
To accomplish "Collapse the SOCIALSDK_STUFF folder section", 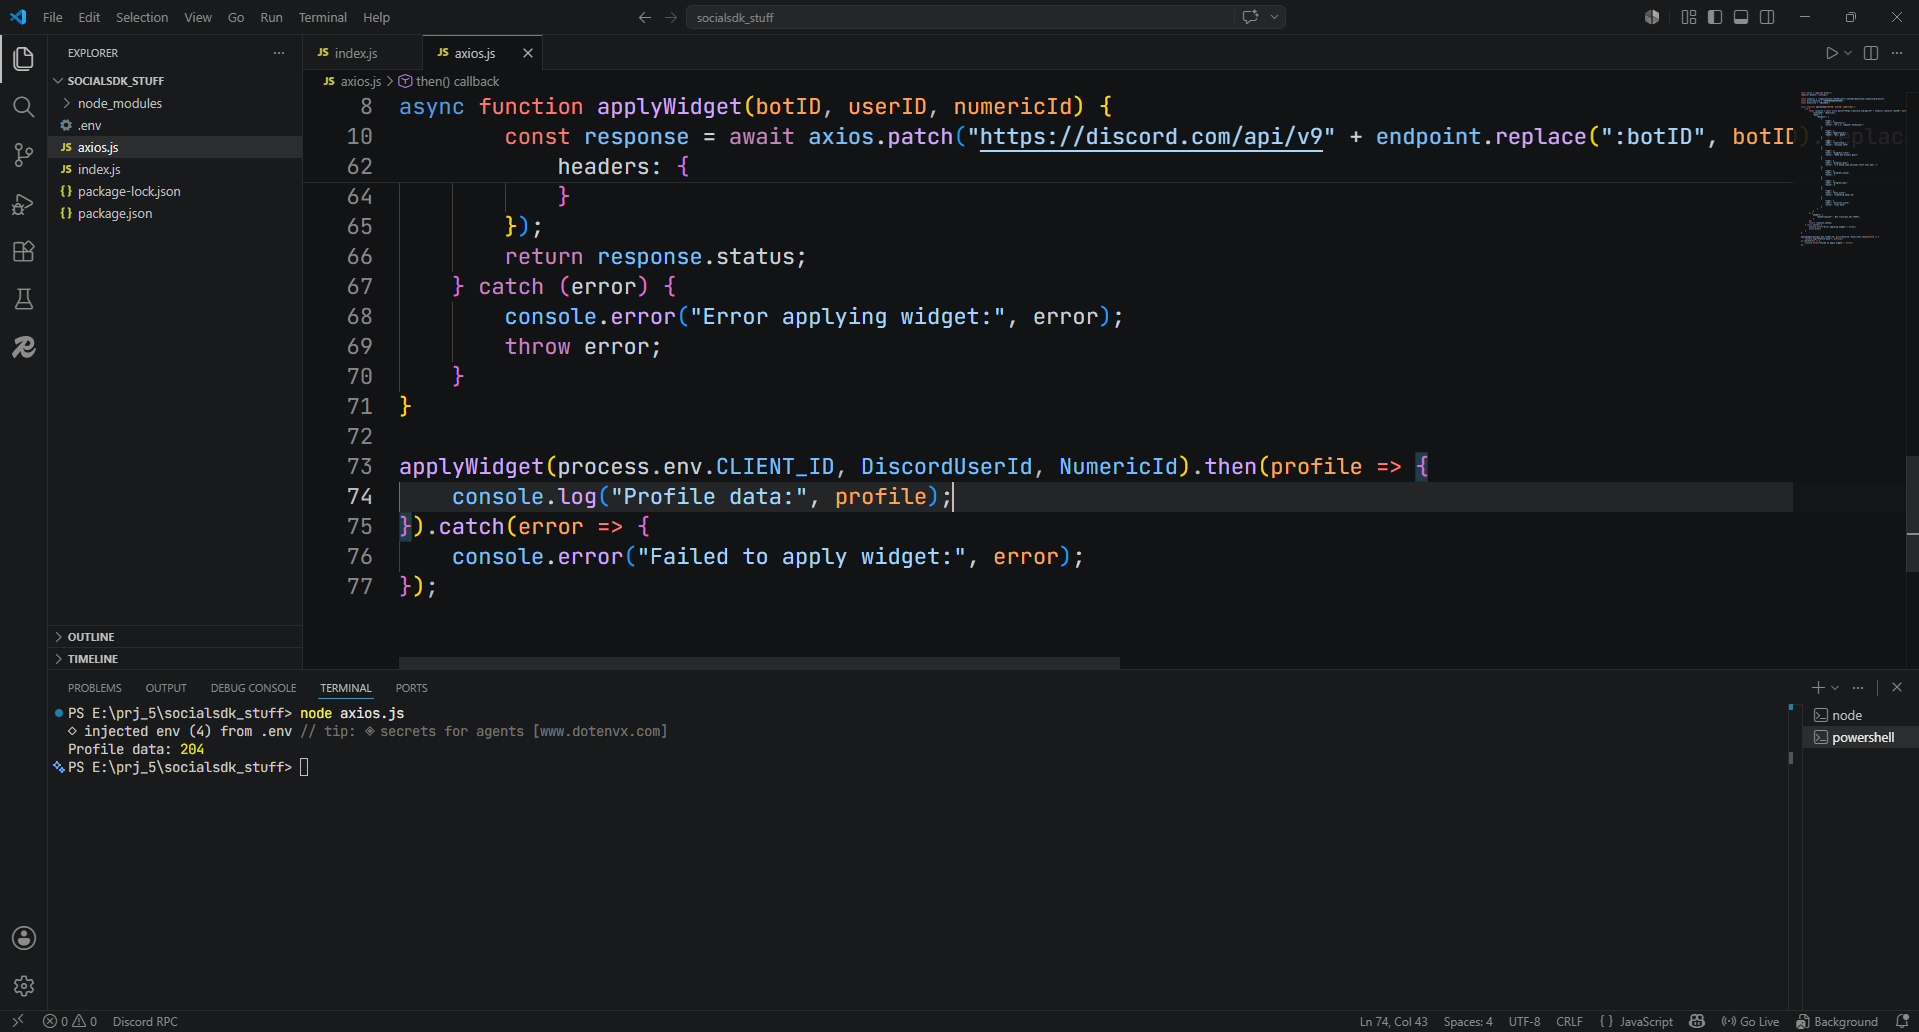I will tap(175, 81).
